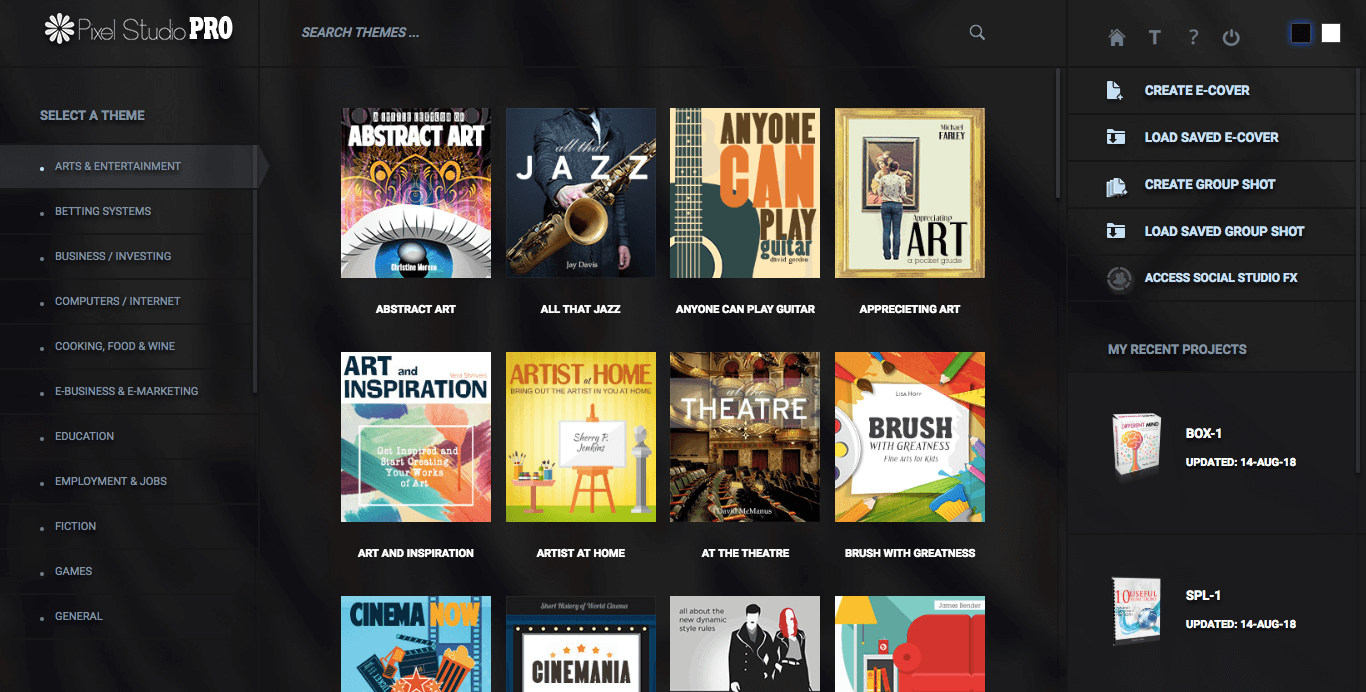This screenshot has height=692, width=1366.
Task: Choose the Anyone Can Play Guitar cover
Action: (x=745, y=193)
